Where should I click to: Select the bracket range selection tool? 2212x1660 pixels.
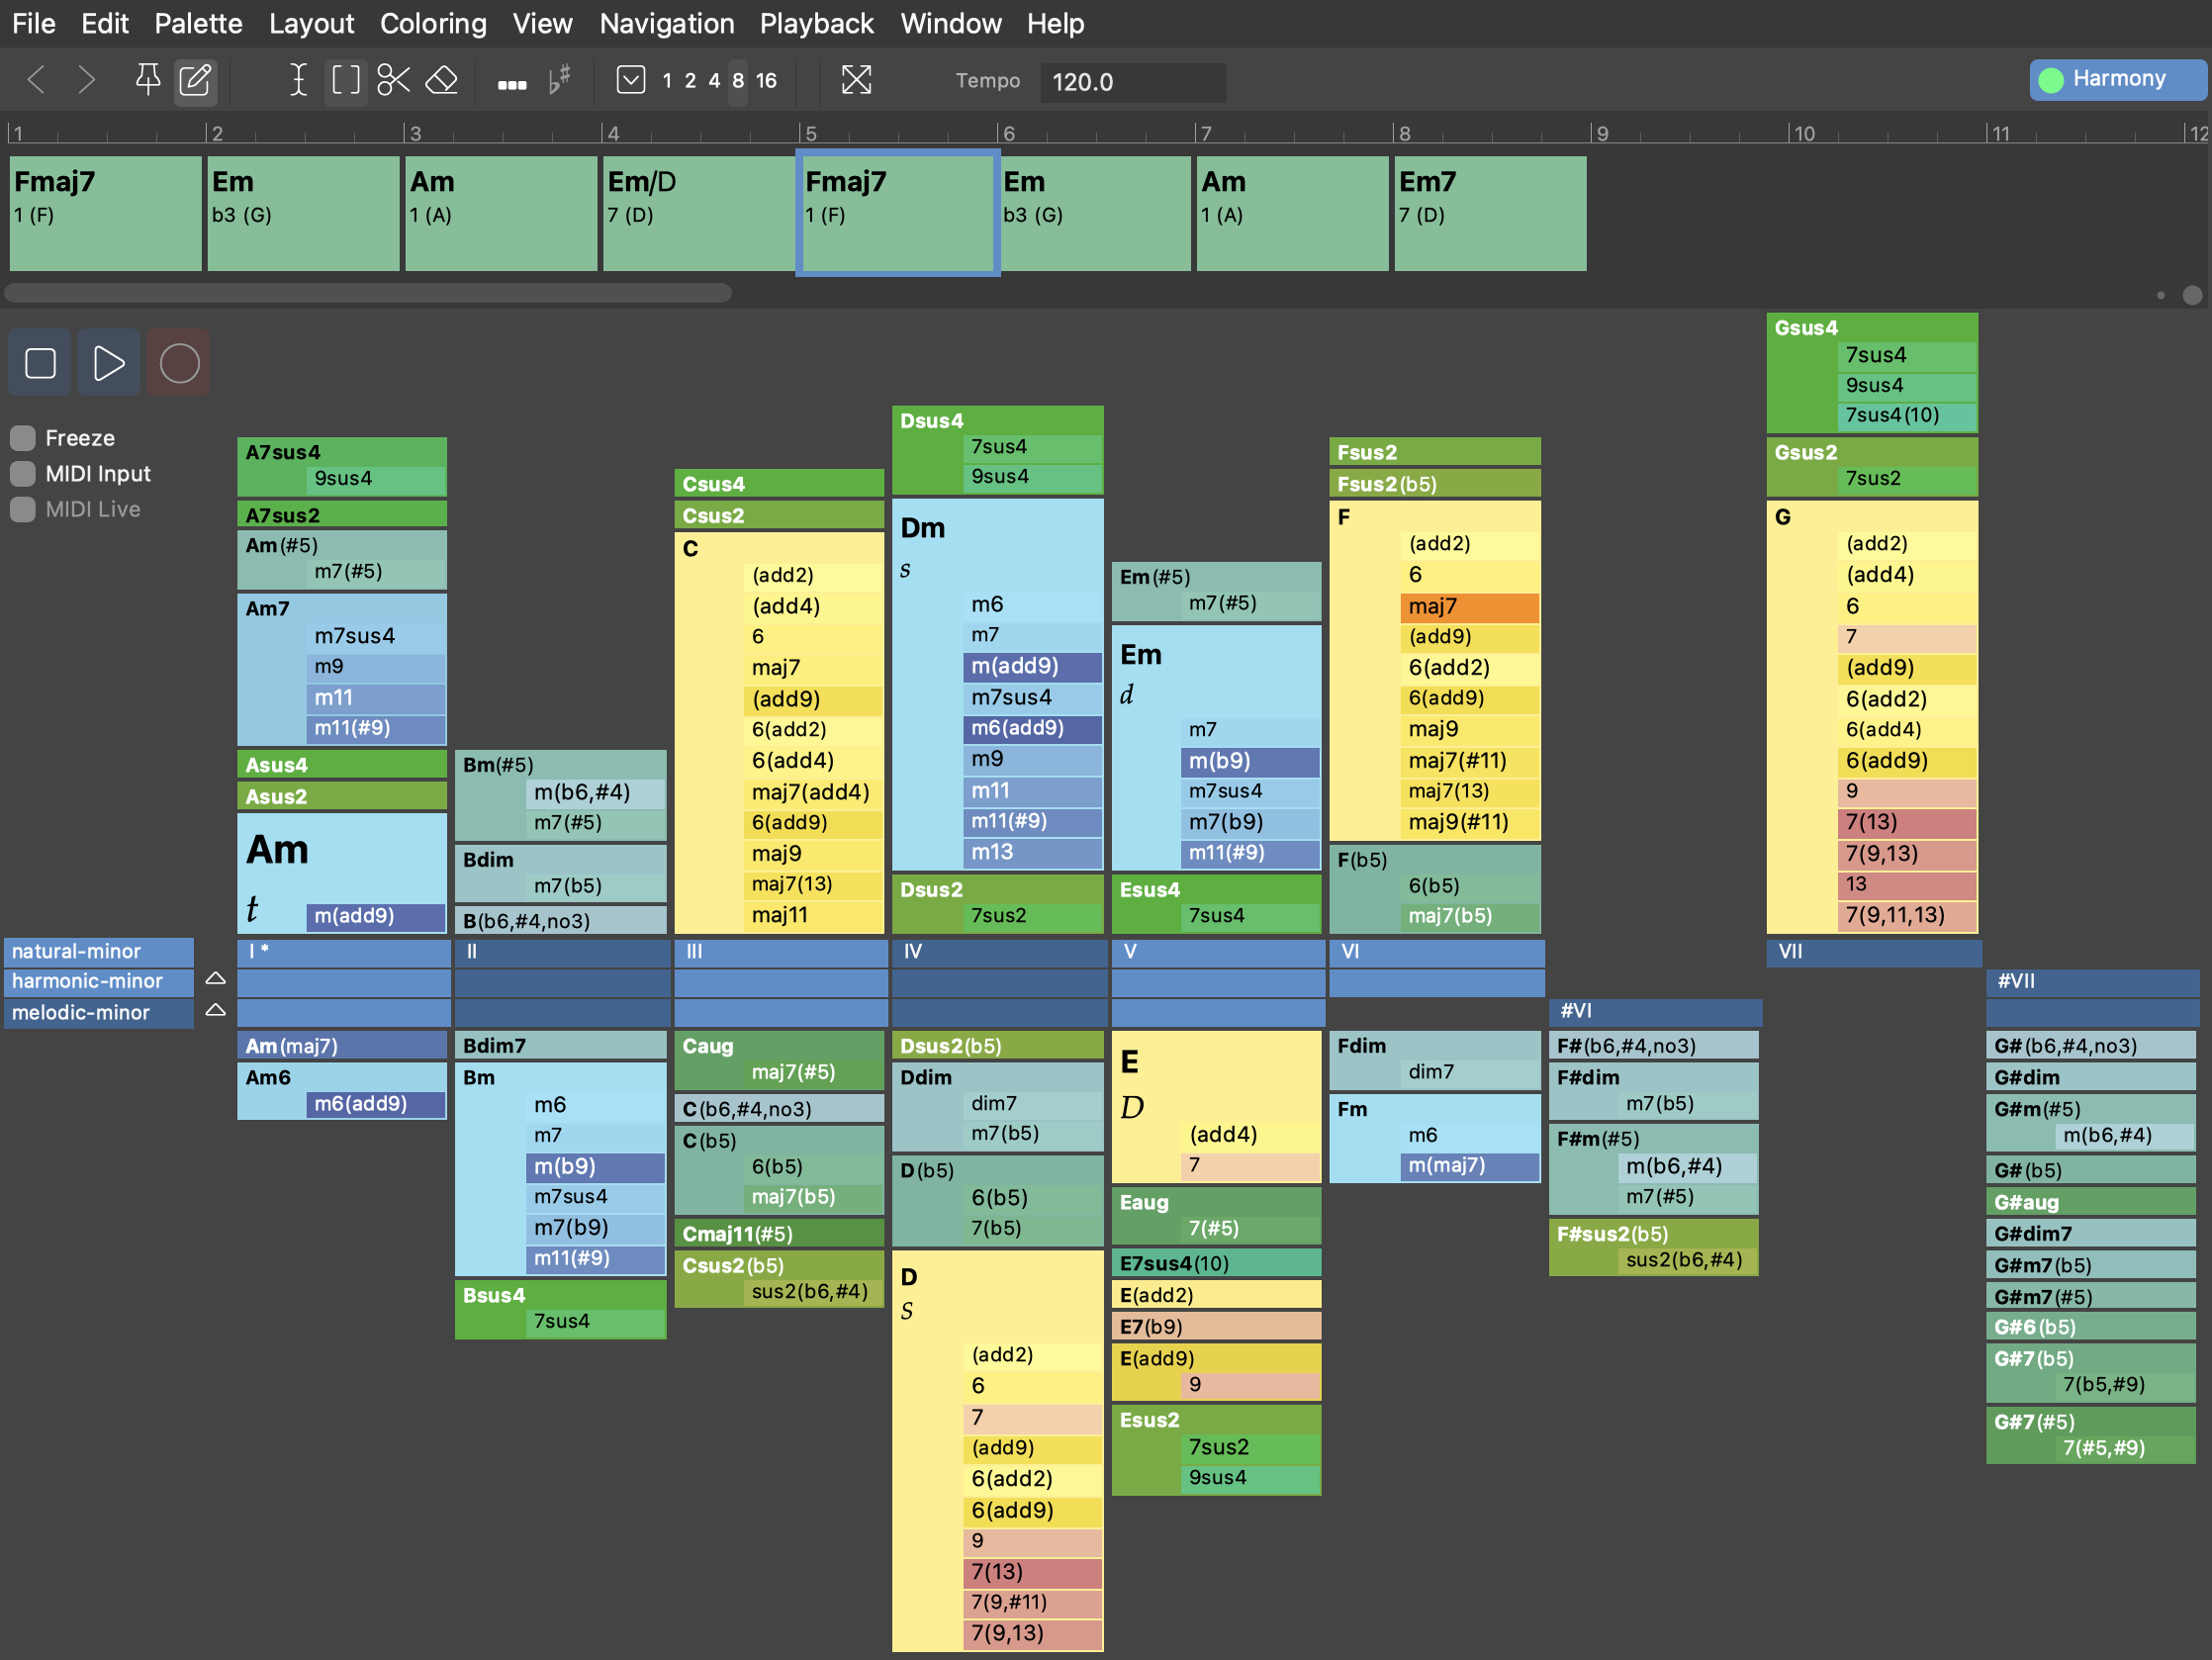coord(345,80)
